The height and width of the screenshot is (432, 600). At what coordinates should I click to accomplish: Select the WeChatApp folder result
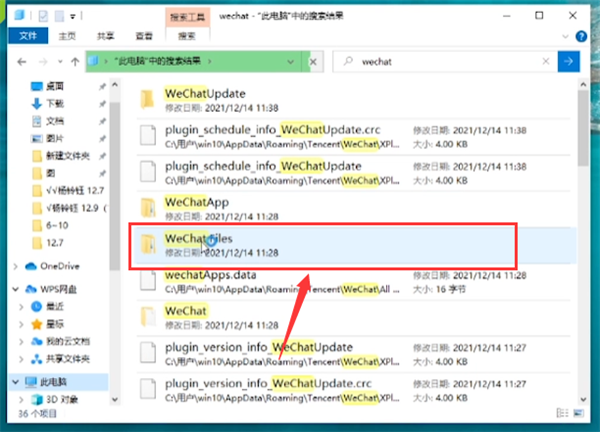(354, 209)
